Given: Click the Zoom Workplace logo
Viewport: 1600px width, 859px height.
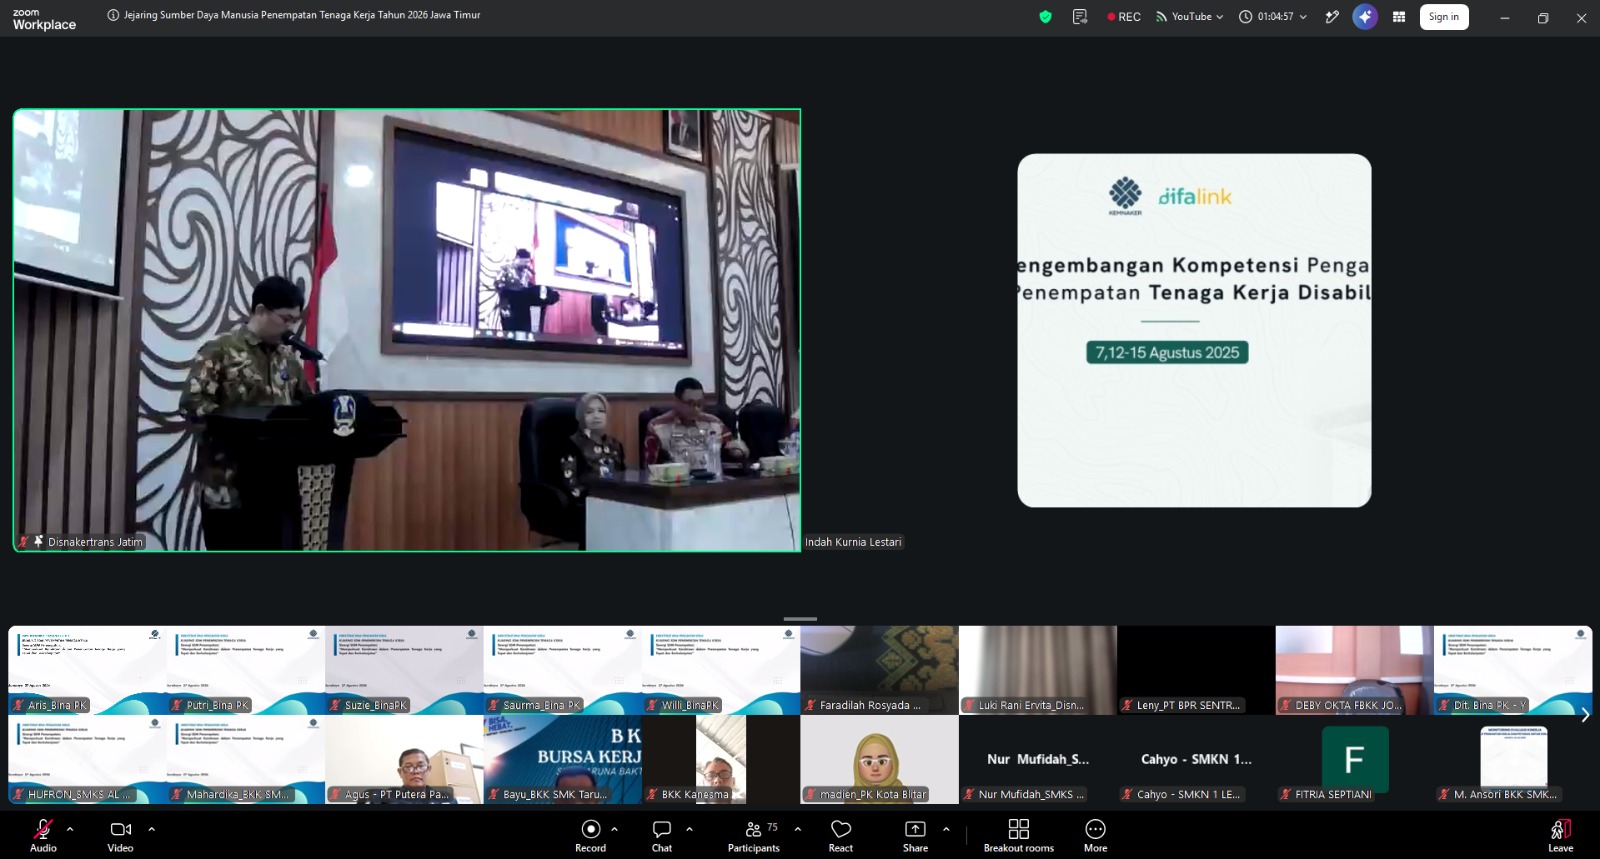Looking at the screenshot, I should (x=44, y=19).
